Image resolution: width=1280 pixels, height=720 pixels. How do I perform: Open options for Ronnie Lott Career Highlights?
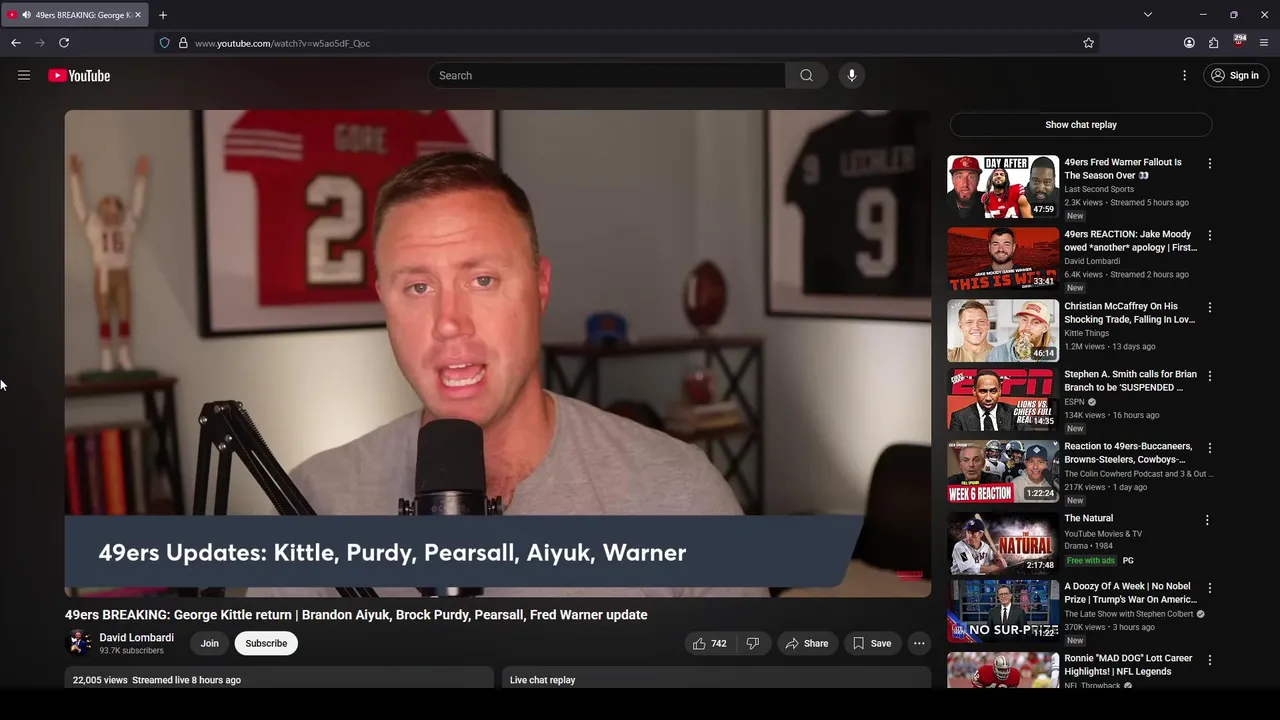pyautogui.click(x=1209, y=660)
